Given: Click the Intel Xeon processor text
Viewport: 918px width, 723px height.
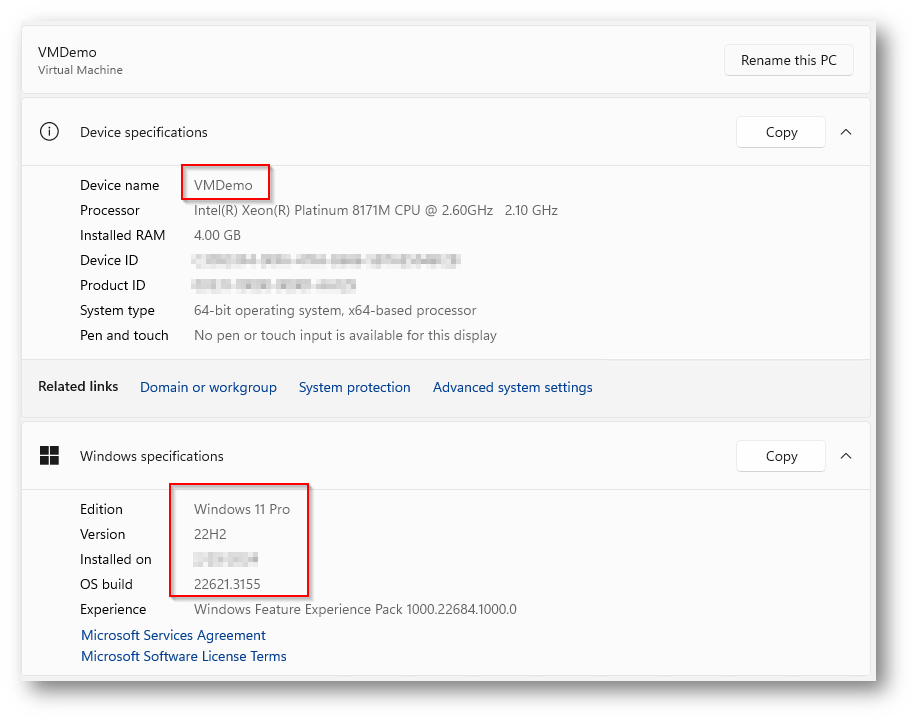Looking at the screenshot, I should click(x=375, y=210).
